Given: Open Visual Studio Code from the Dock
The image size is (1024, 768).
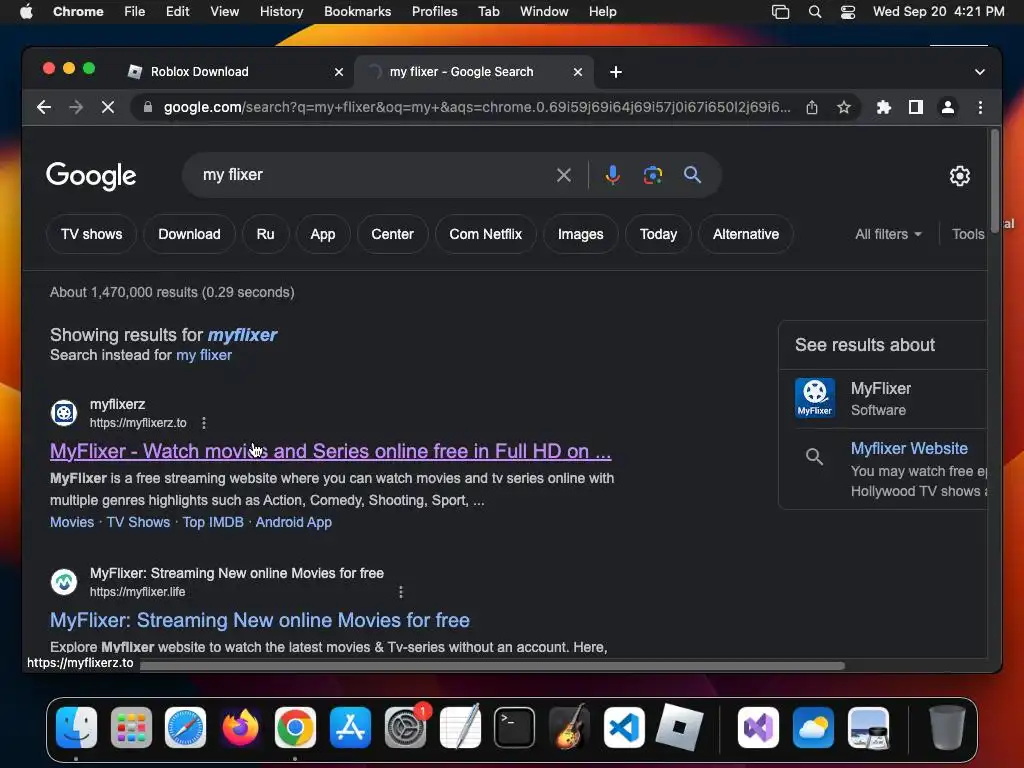Looking at the screenshot, I should tap(624, 728).
